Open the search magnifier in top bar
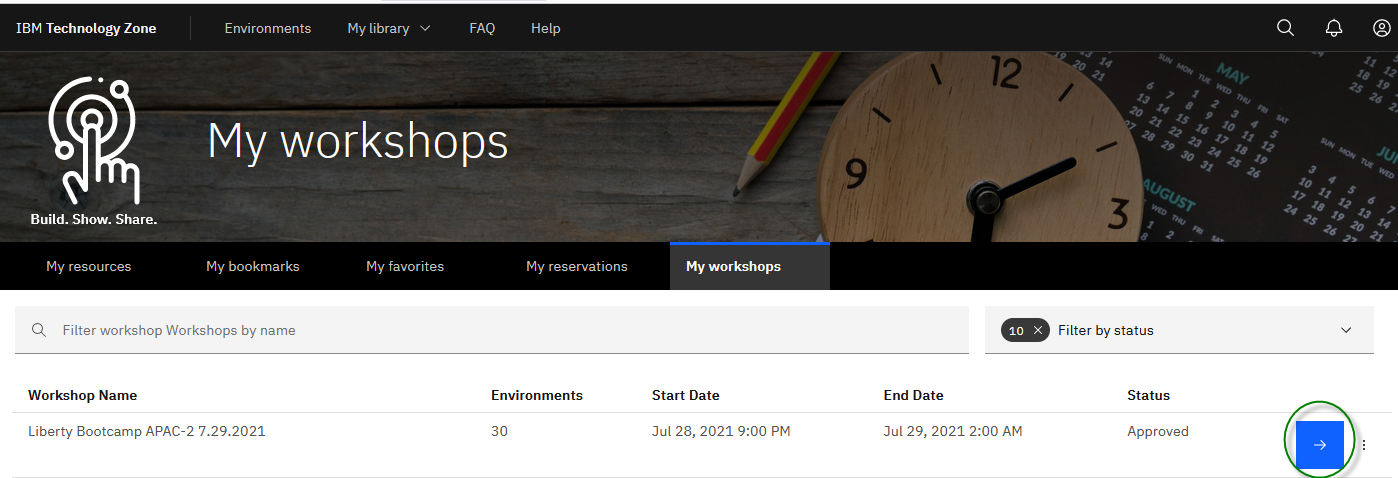This screenshot has width=1398, height=478. (x=1285, y=28)
